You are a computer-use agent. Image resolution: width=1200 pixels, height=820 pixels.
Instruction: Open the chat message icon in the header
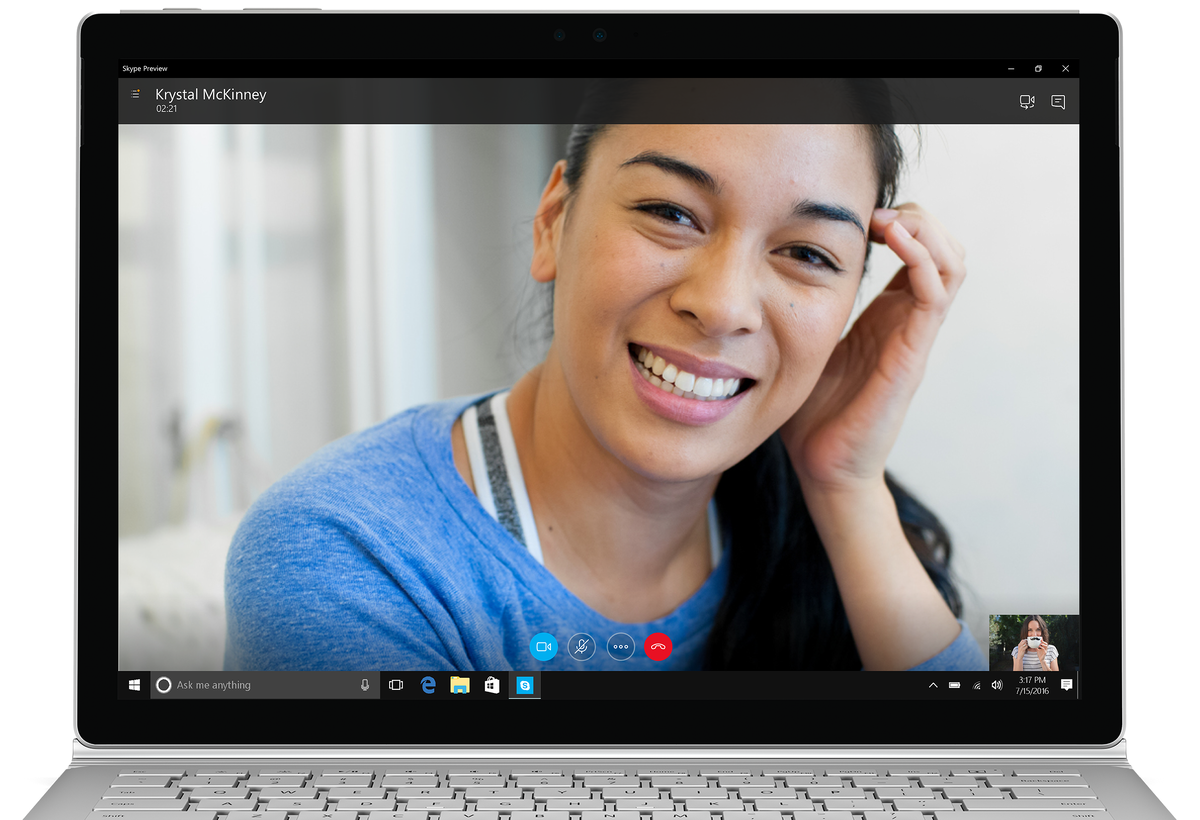coord(1058,102)
